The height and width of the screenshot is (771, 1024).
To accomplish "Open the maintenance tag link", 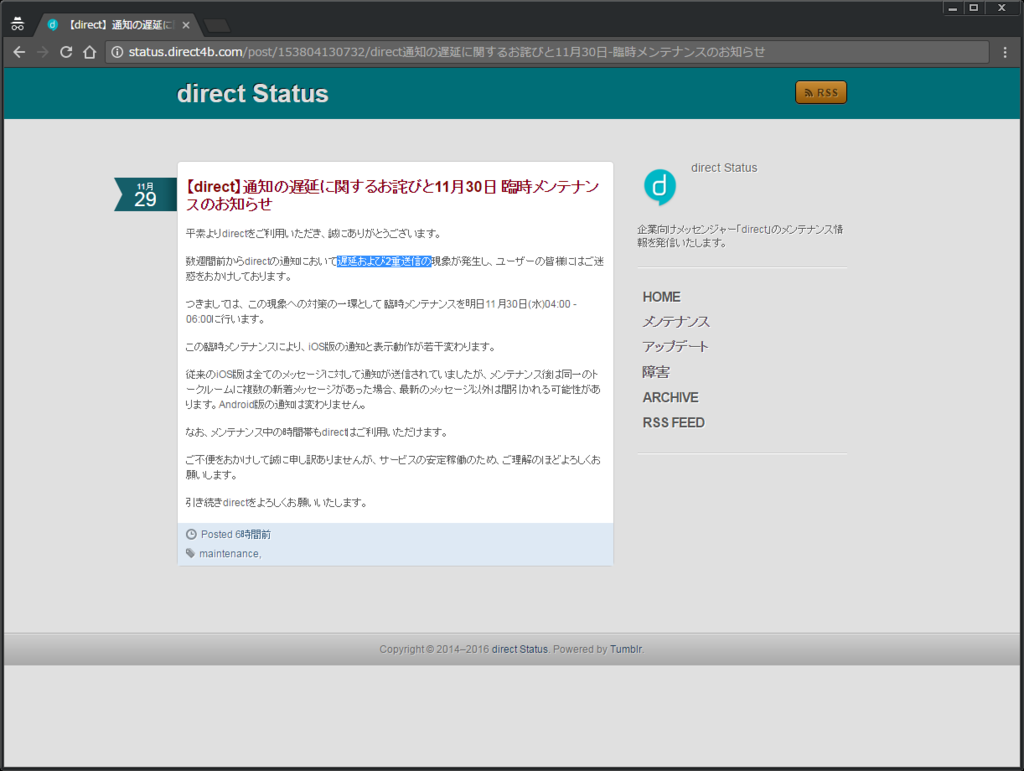I will (229, 554).
